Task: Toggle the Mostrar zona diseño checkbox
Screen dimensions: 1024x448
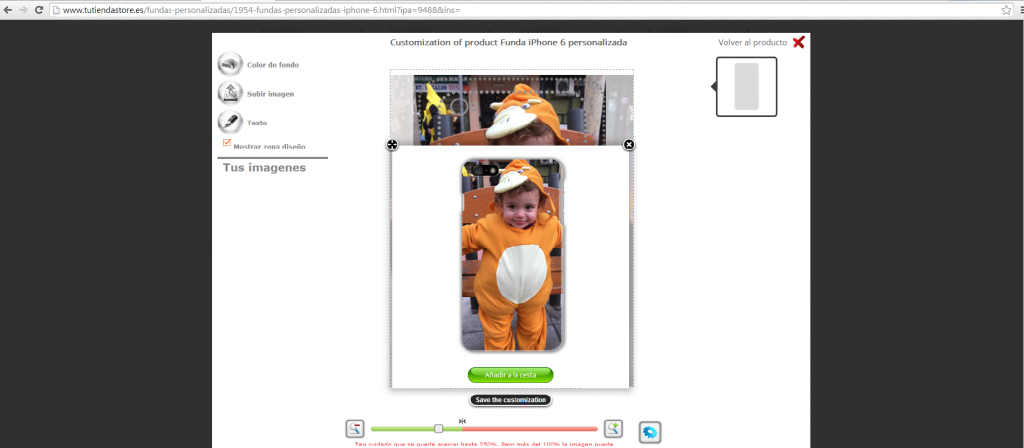Action: [227, 143]
